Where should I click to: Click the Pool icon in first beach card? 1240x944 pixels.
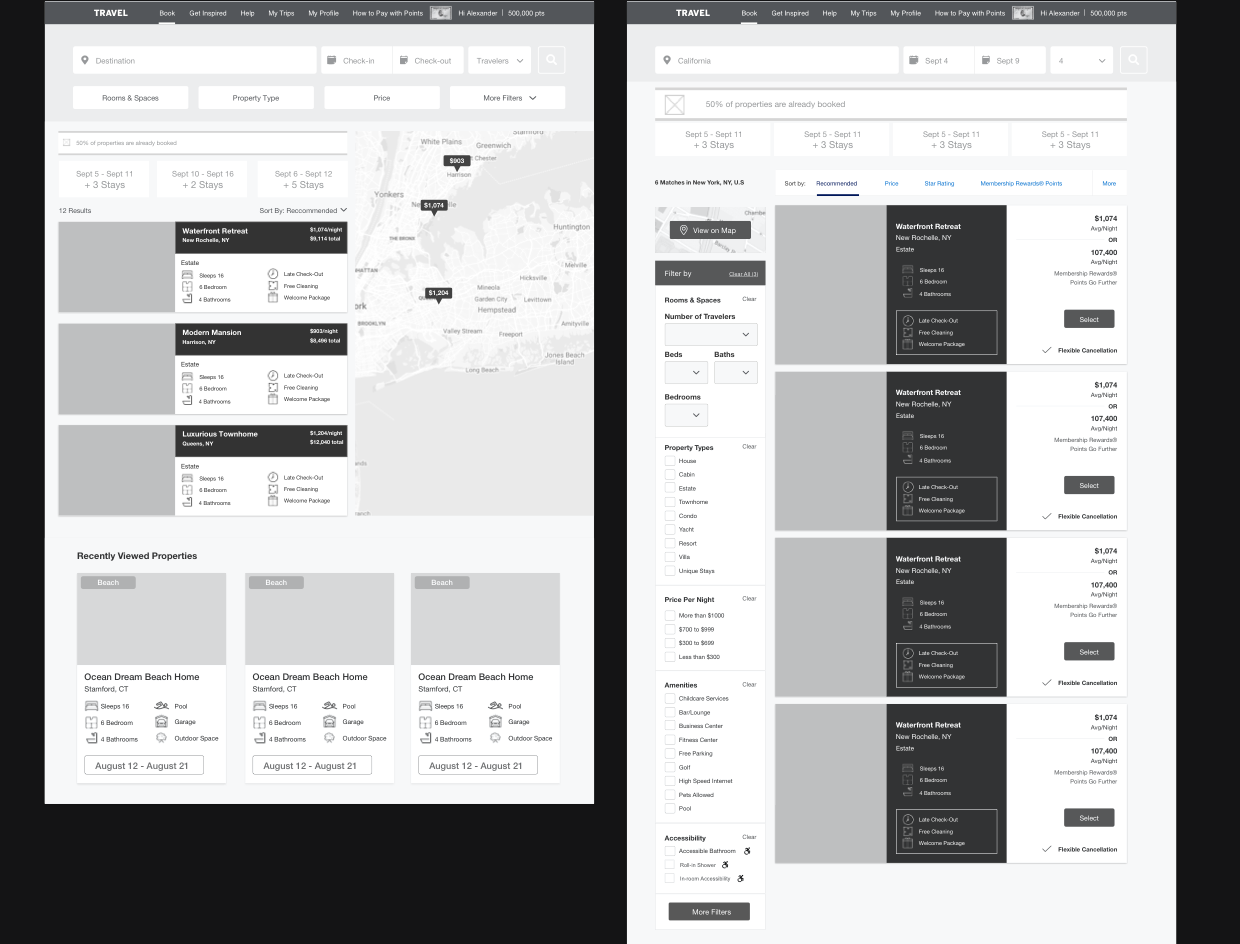pyautogui.click(x=161, y=706)
